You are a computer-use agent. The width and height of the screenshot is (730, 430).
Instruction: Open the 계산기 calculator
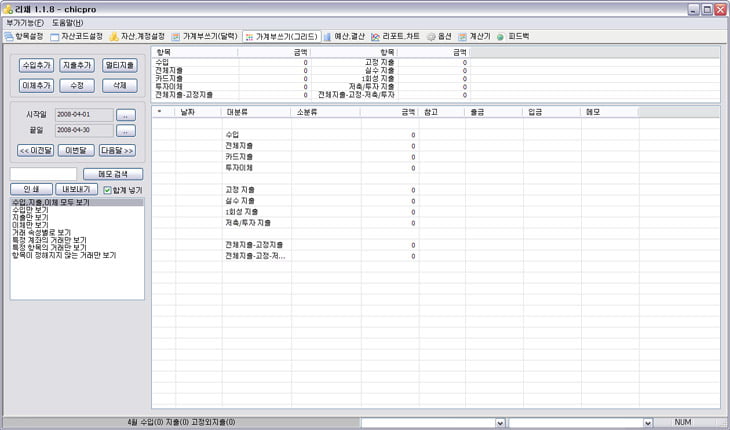[x=476, y=36]
